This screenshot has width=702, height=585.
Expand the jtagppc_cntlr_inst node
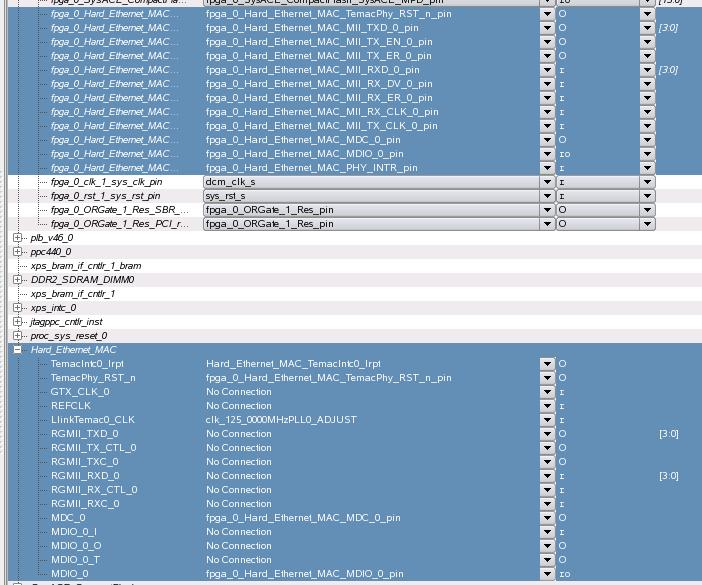[18, 322]
